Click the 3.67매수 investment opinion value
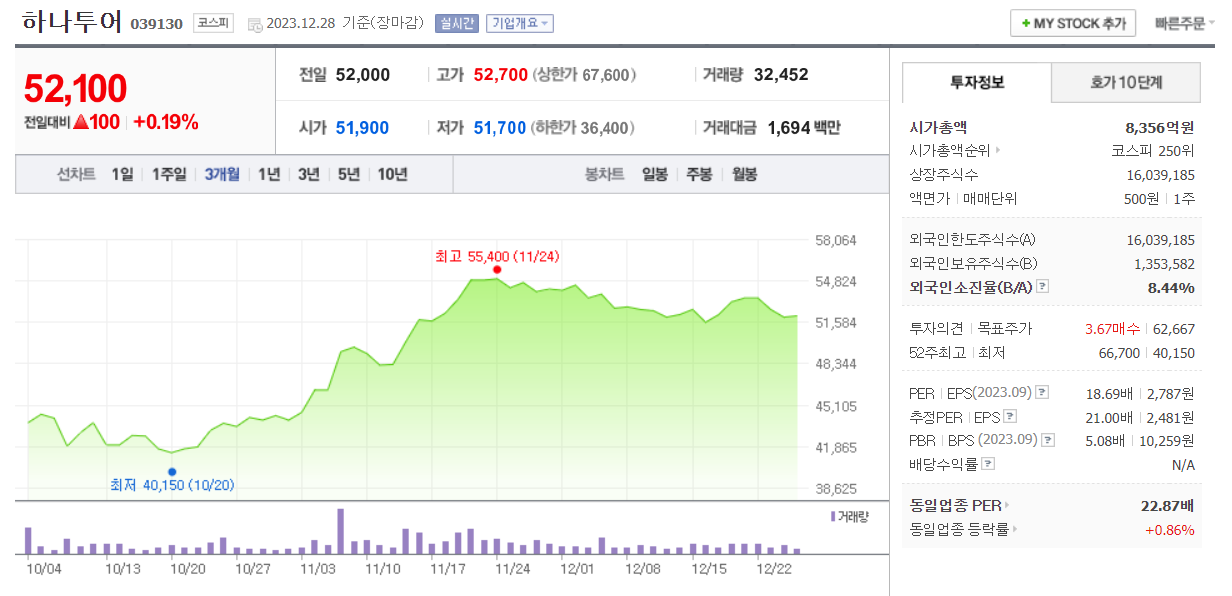This screenshot has width=1232, height=596. tap(1114, 328)
